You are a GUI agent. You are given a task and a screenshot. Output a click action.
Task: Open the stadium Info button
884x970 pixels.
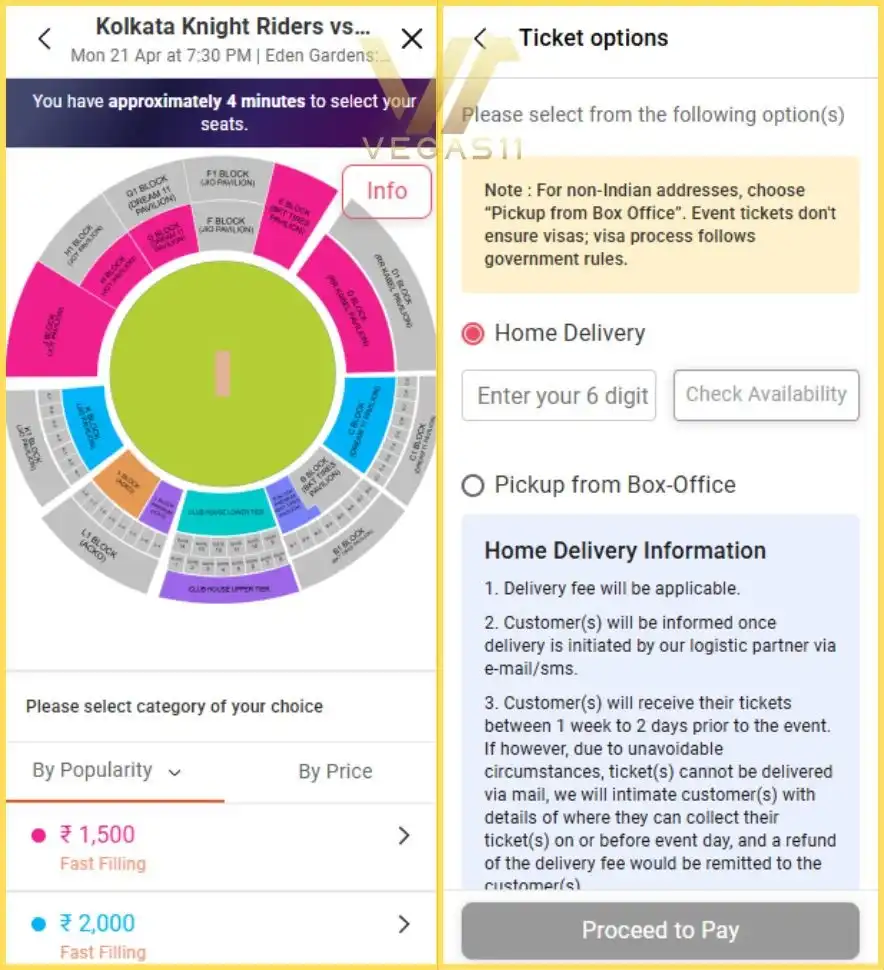tap(386, 191)
